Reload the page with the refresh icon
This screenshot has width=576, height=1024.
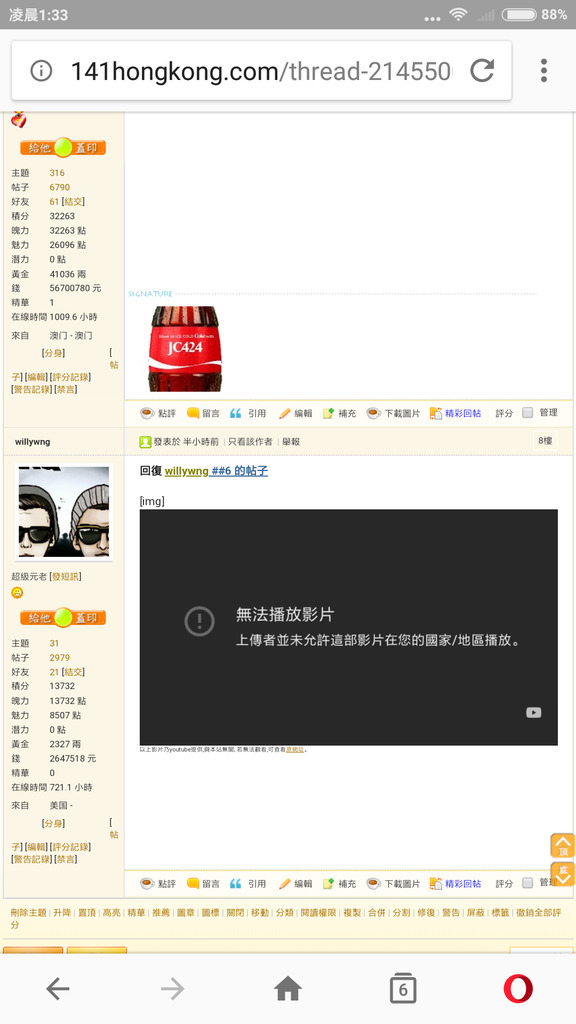[x=482, y=71]
